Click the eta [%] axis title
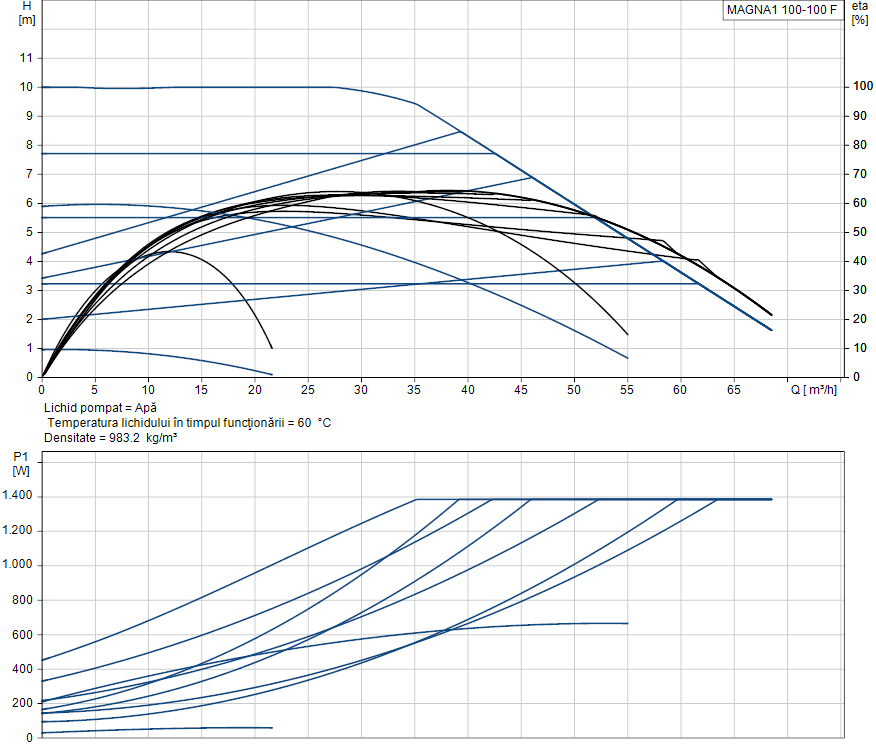Image resolution: width=876 pixels, height=755 pixels. click(x=859, y=13)
